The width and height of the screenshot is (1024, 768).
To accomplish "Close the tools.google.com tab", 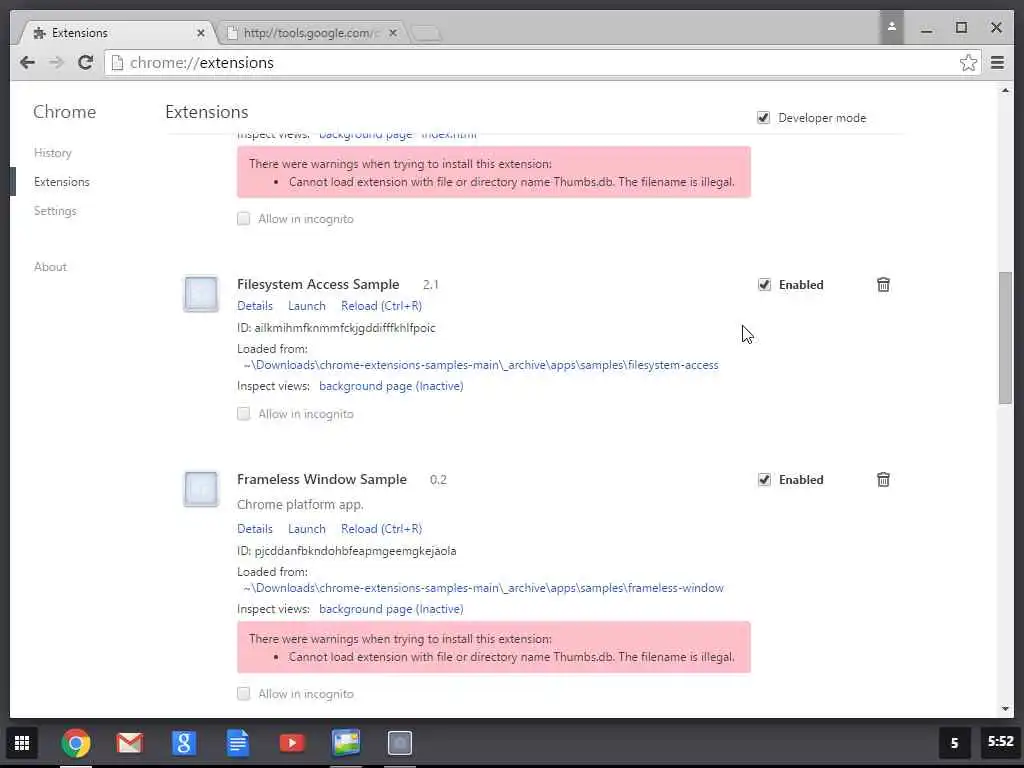I will (392, 33).
